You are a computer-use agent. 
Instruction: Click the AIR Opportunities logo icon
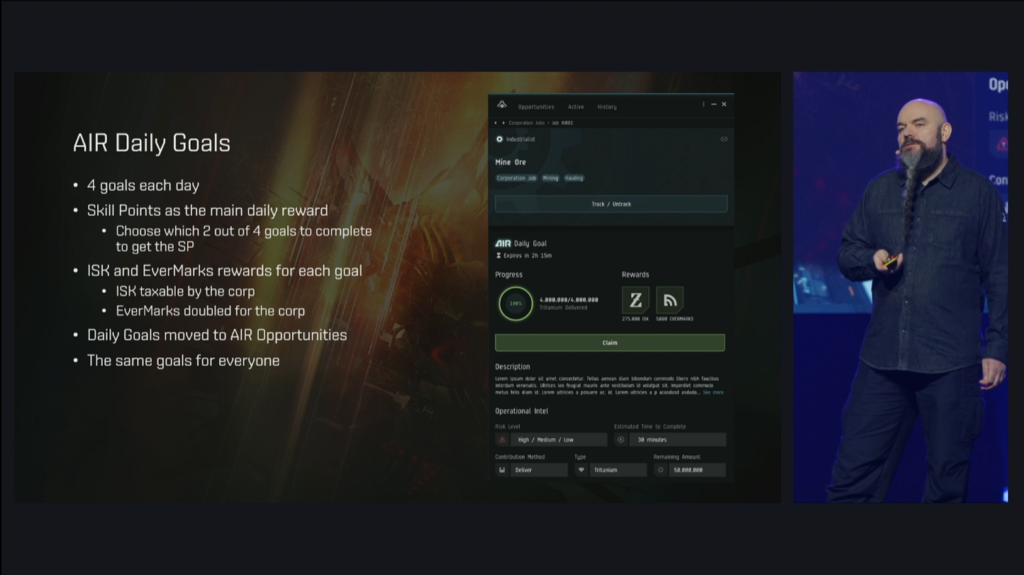point(502,105)
